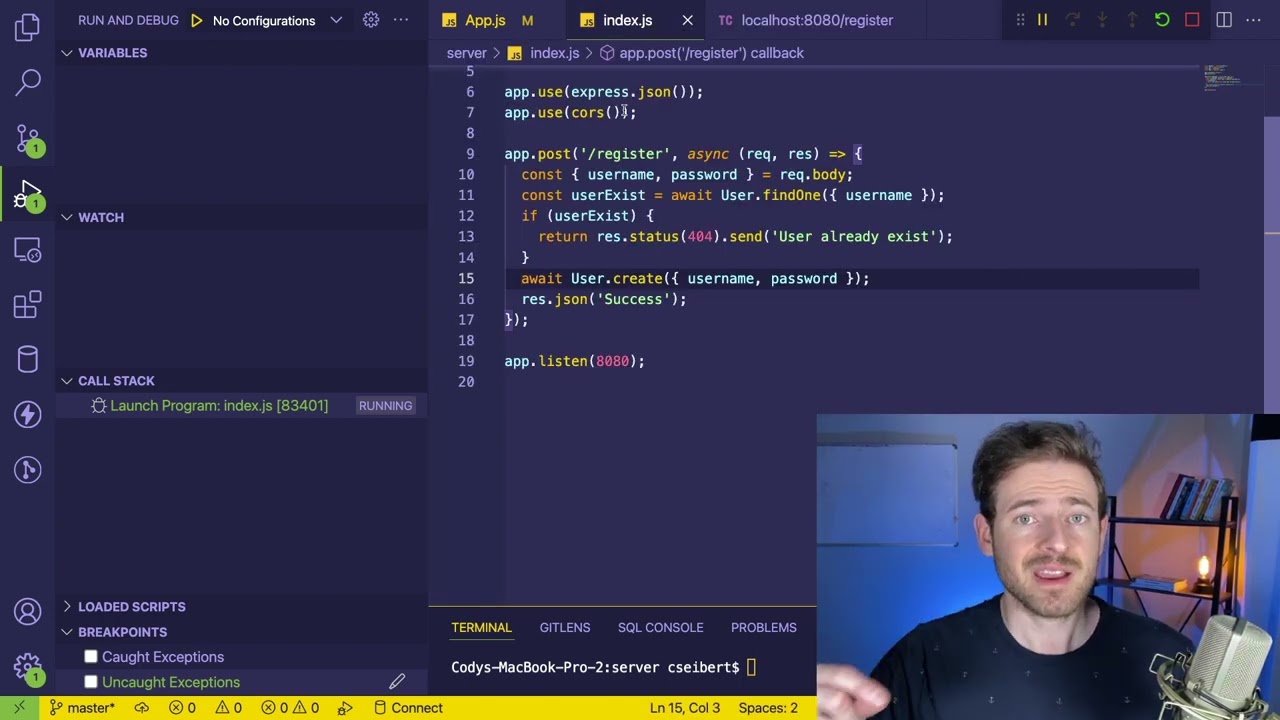The width and height of the screenshot is (1280, 720).
Task: Switch to the index.js tab
Action: tap(627, 20)
